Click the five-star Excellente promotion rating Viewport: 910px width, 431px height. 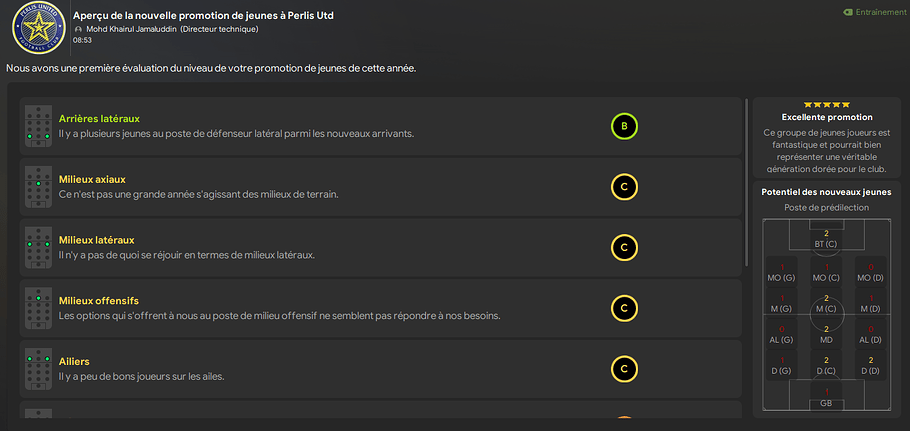point(826,105)
